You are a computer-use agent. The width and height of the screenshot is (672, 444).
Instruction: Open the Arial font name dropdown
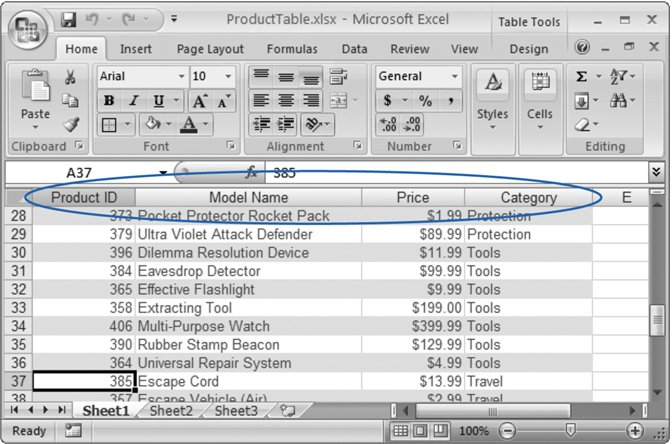coord(181,77)
